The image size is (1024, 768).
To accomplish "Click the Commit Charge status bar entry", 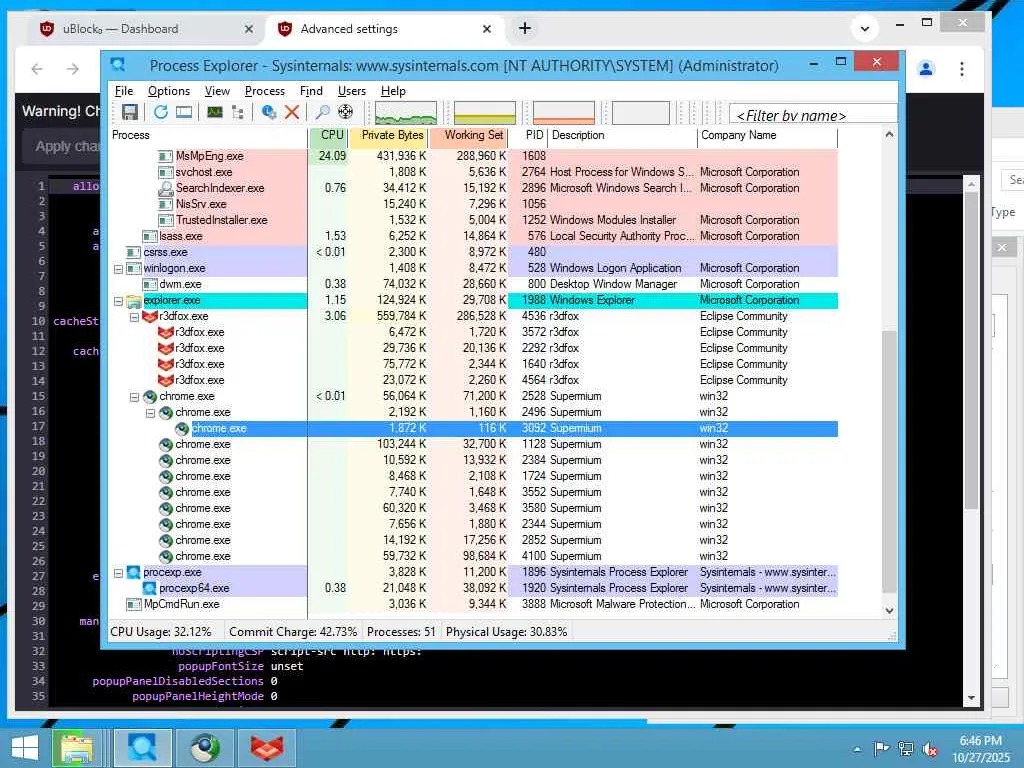I will (x=293, y=632).
